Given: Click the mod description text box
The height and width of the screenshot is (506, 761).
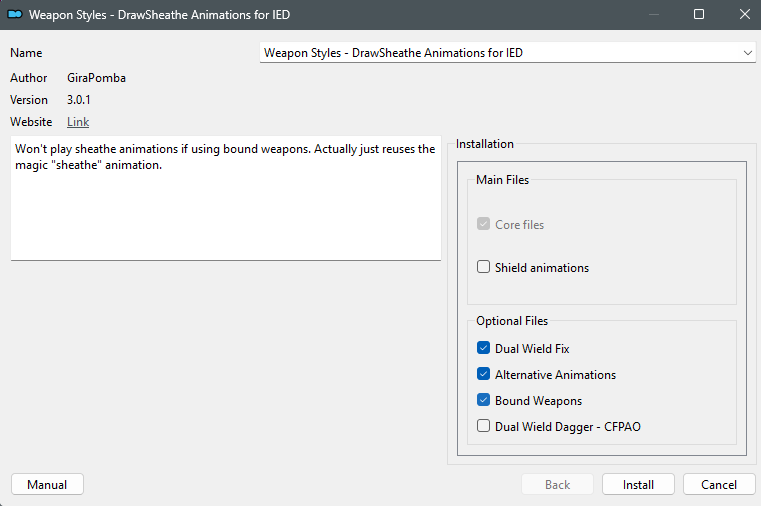Looking at the screenshot, I should (x=226, y=198).
